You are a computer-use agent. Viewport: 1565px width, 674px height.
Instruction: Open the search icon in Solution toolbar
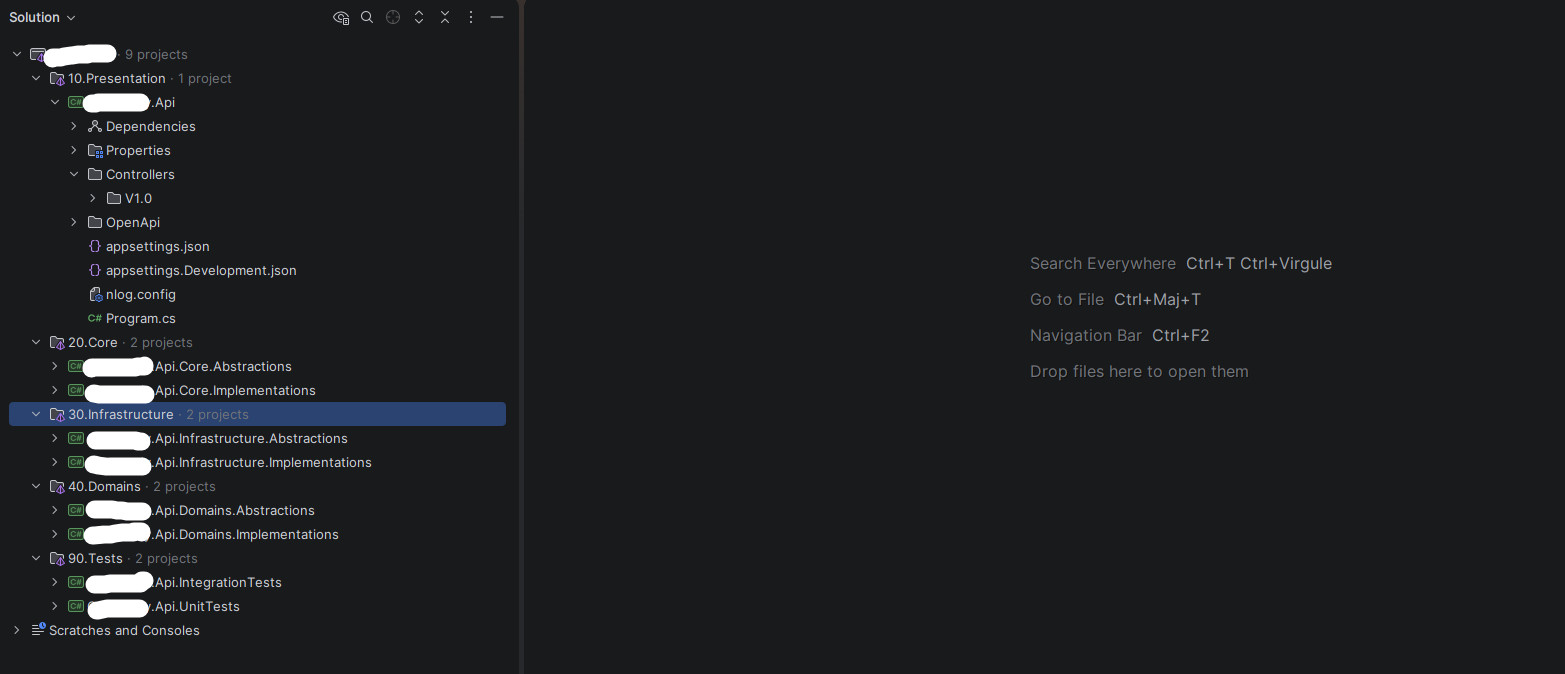coord(367,17)
